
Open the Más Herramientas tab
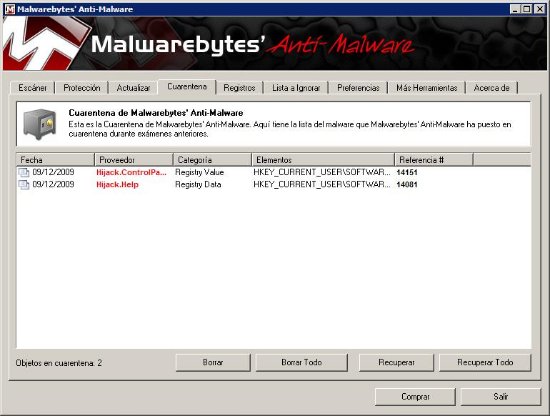coord(427,88)
